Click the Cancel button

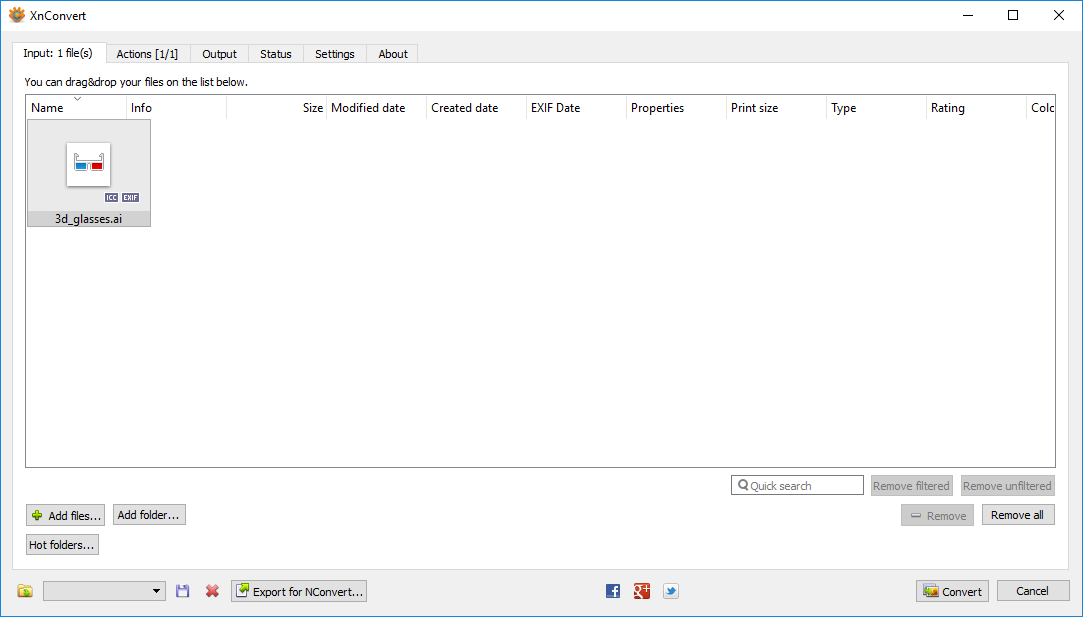1033,591
